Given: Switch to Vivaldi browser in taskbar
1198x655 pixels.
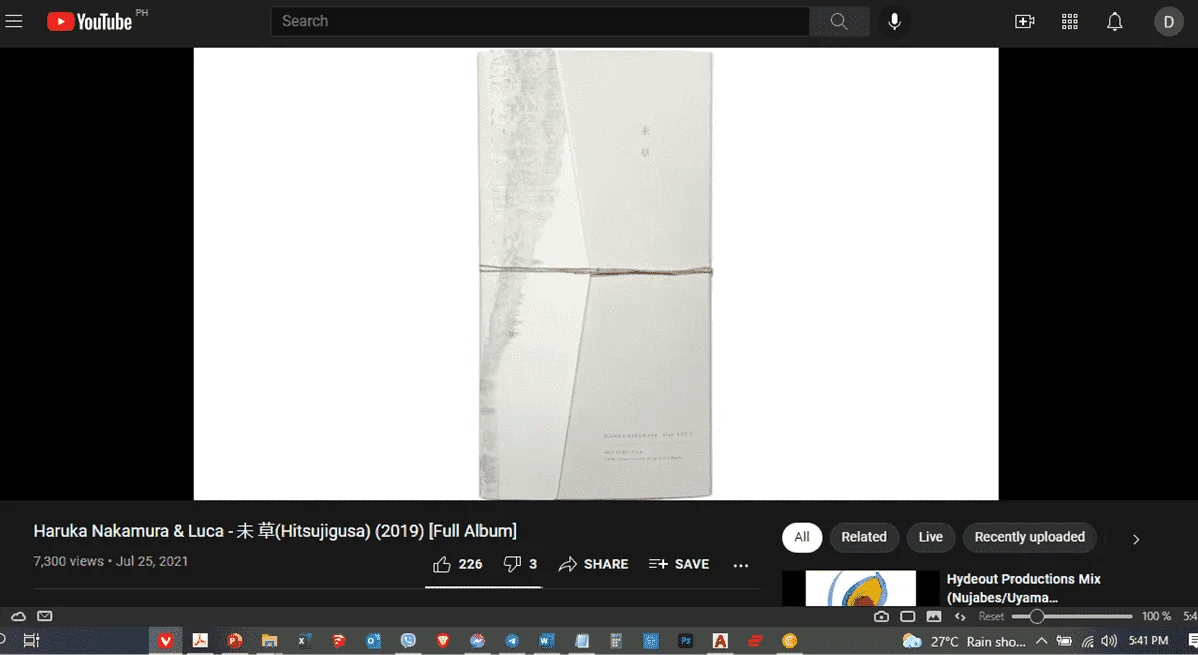Looking at the screenshot, I should [x=165, y=640].
